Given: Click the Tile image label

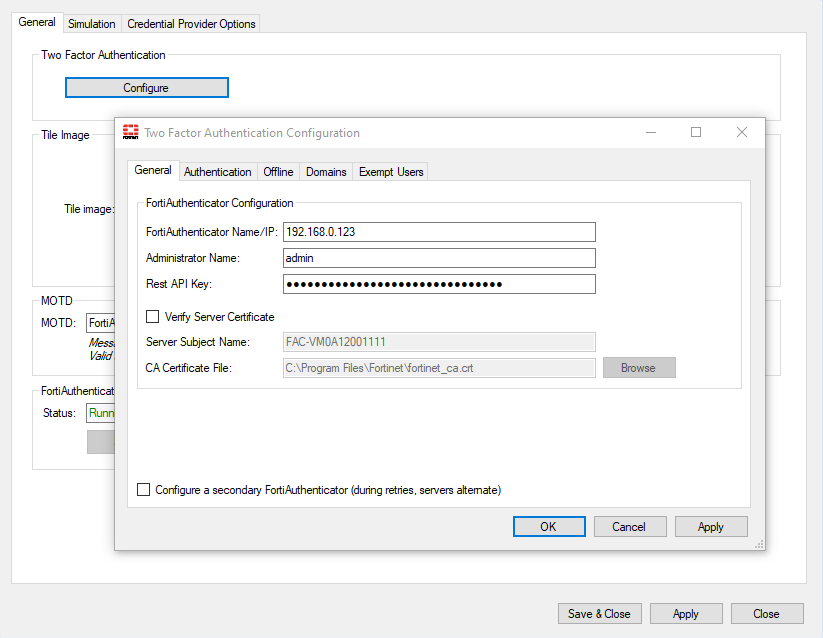Looking at the screenshot, I should pos(89,209).
